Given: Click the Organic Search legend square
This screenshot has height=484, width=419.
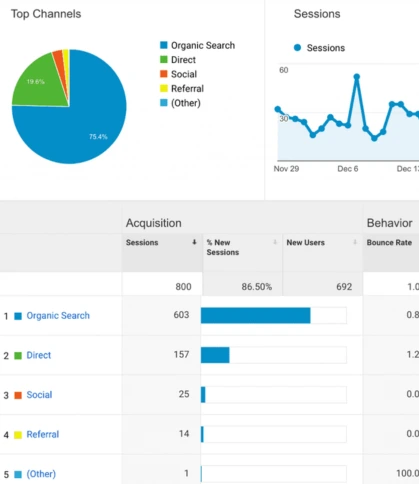Looking at the screenshot, I should 164,45.
